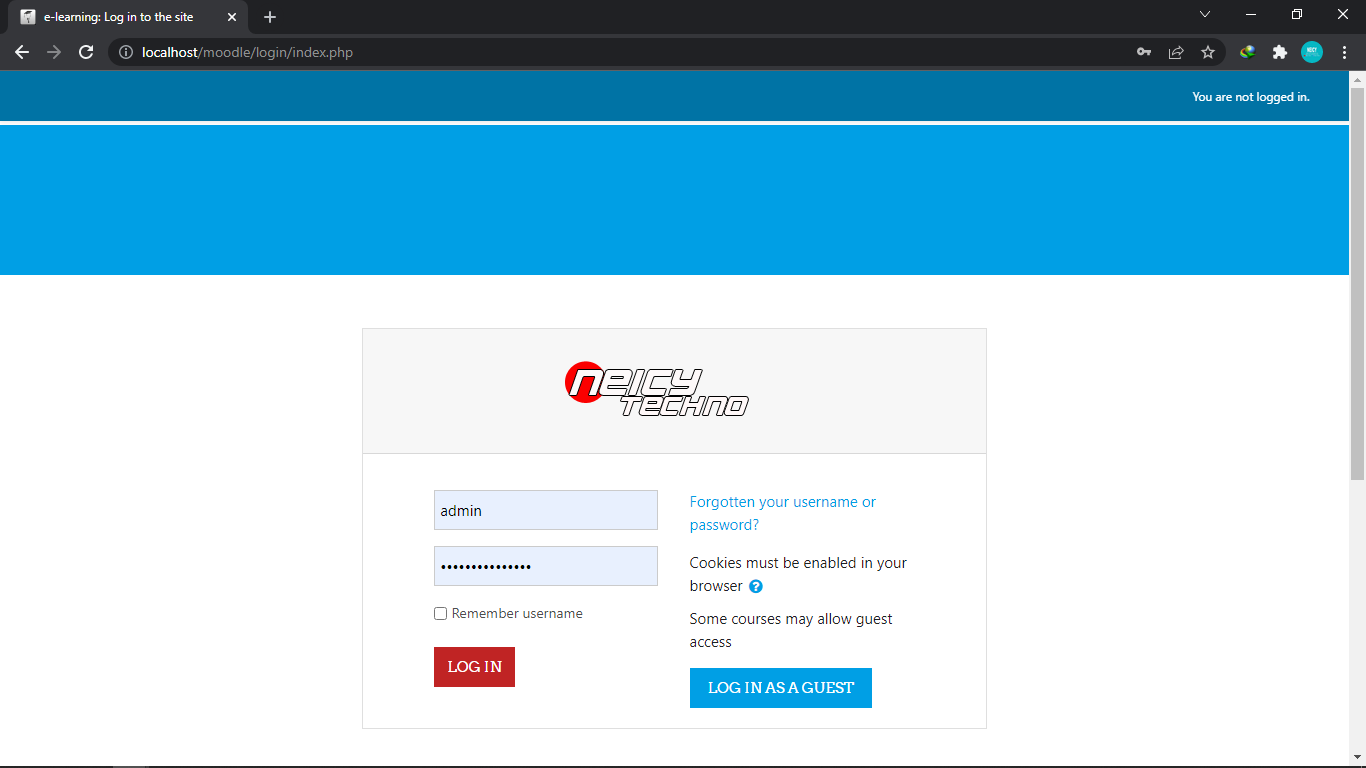Screen dimensions: 1366x768
Task: Focus the password field
Action: 546,566
